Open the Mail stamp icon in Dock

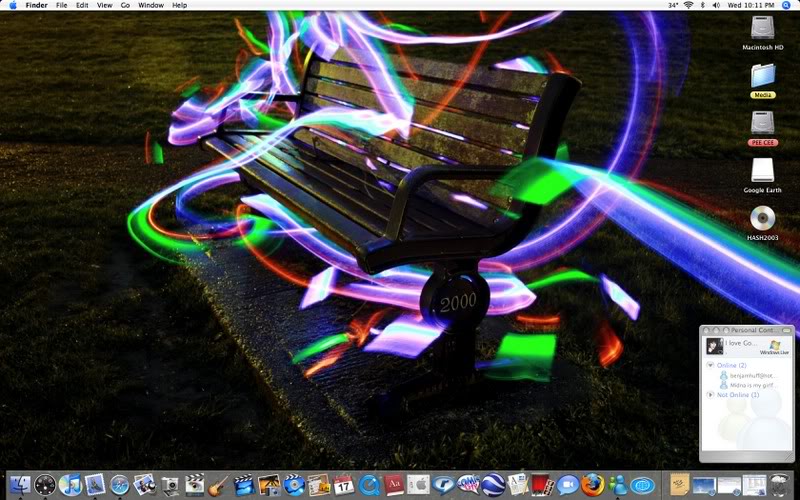(x=95, y=485)
